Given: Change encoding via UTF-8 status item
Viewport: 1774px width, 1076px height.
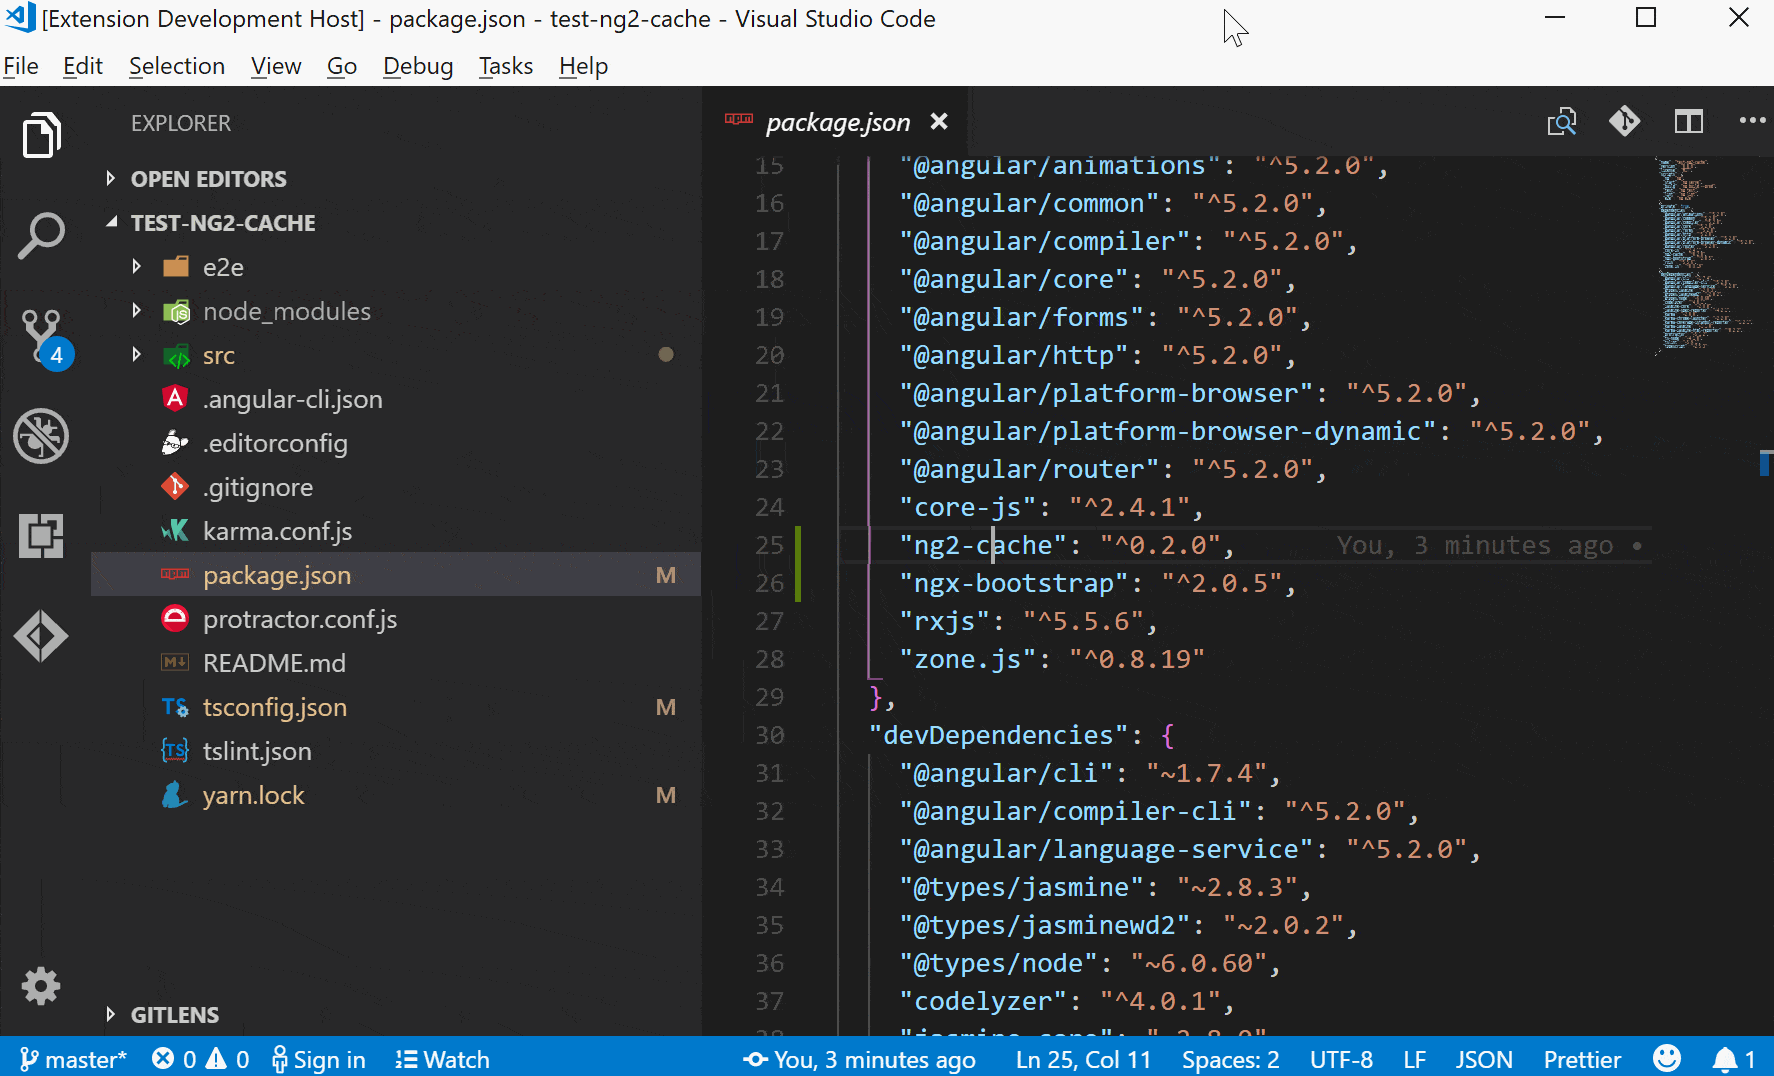Looking at the screenshot, I should click(1341, 1059).
